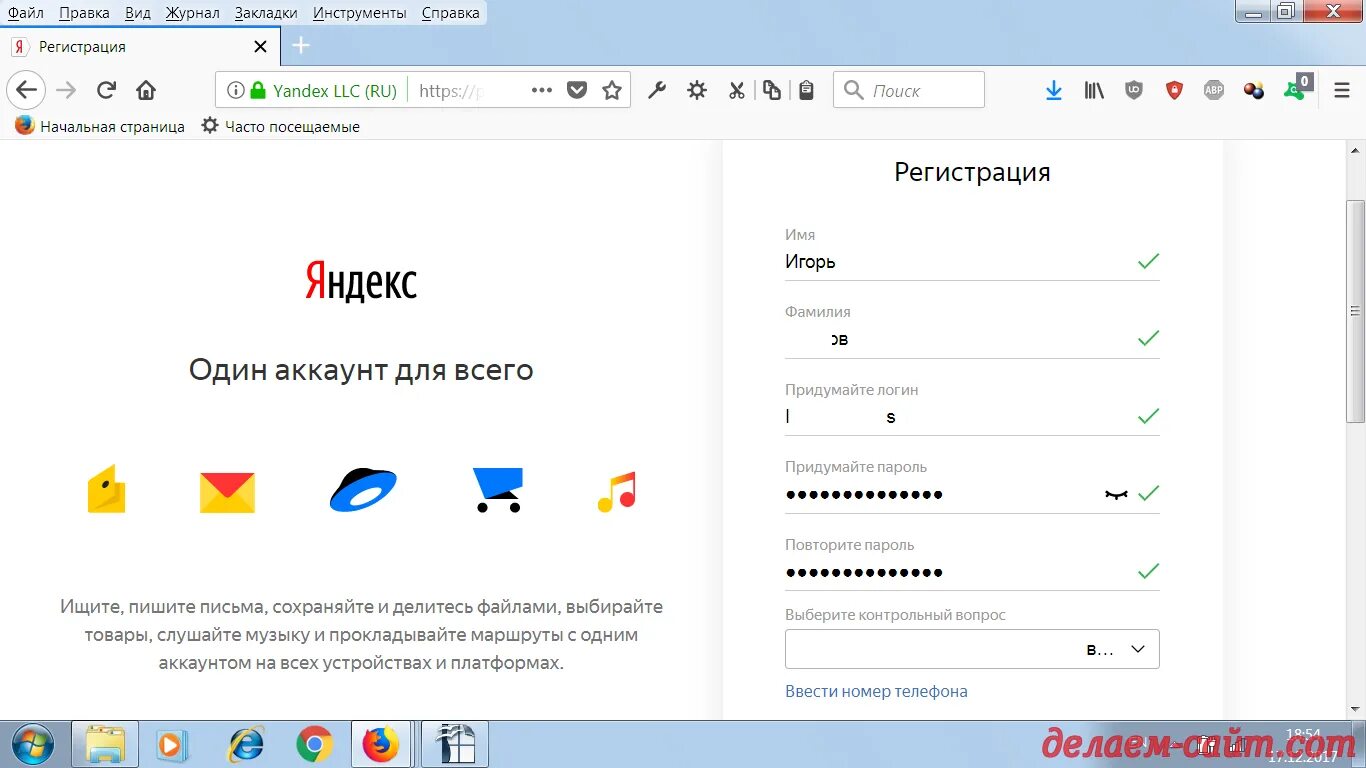Open media player taskbar icon
This screenshot has width=1366, height=768.
[172, 744]
